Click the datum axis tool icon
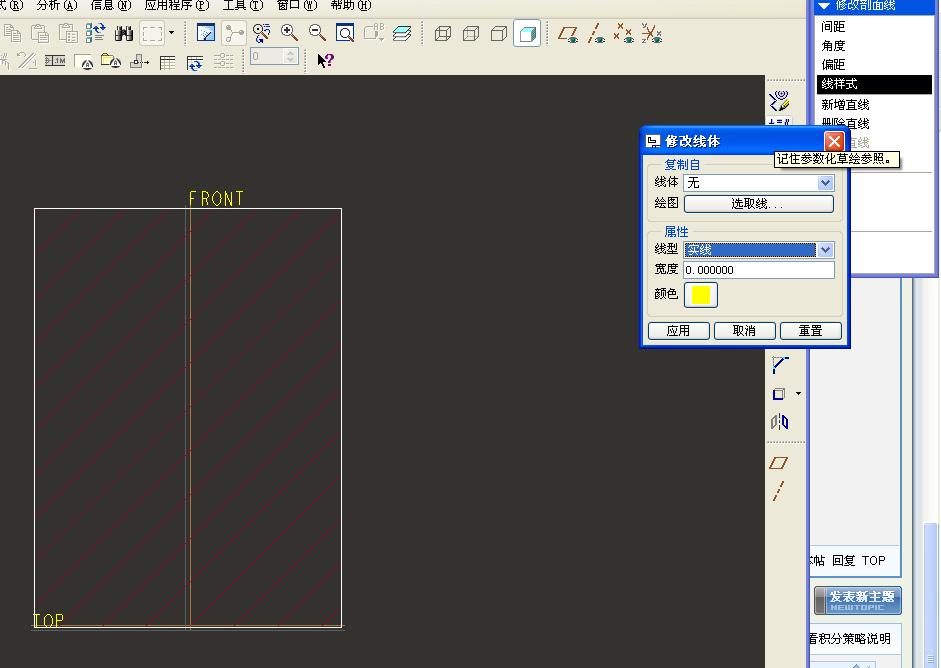This screenshot has width=941, height=668. [x=779, y=491]
